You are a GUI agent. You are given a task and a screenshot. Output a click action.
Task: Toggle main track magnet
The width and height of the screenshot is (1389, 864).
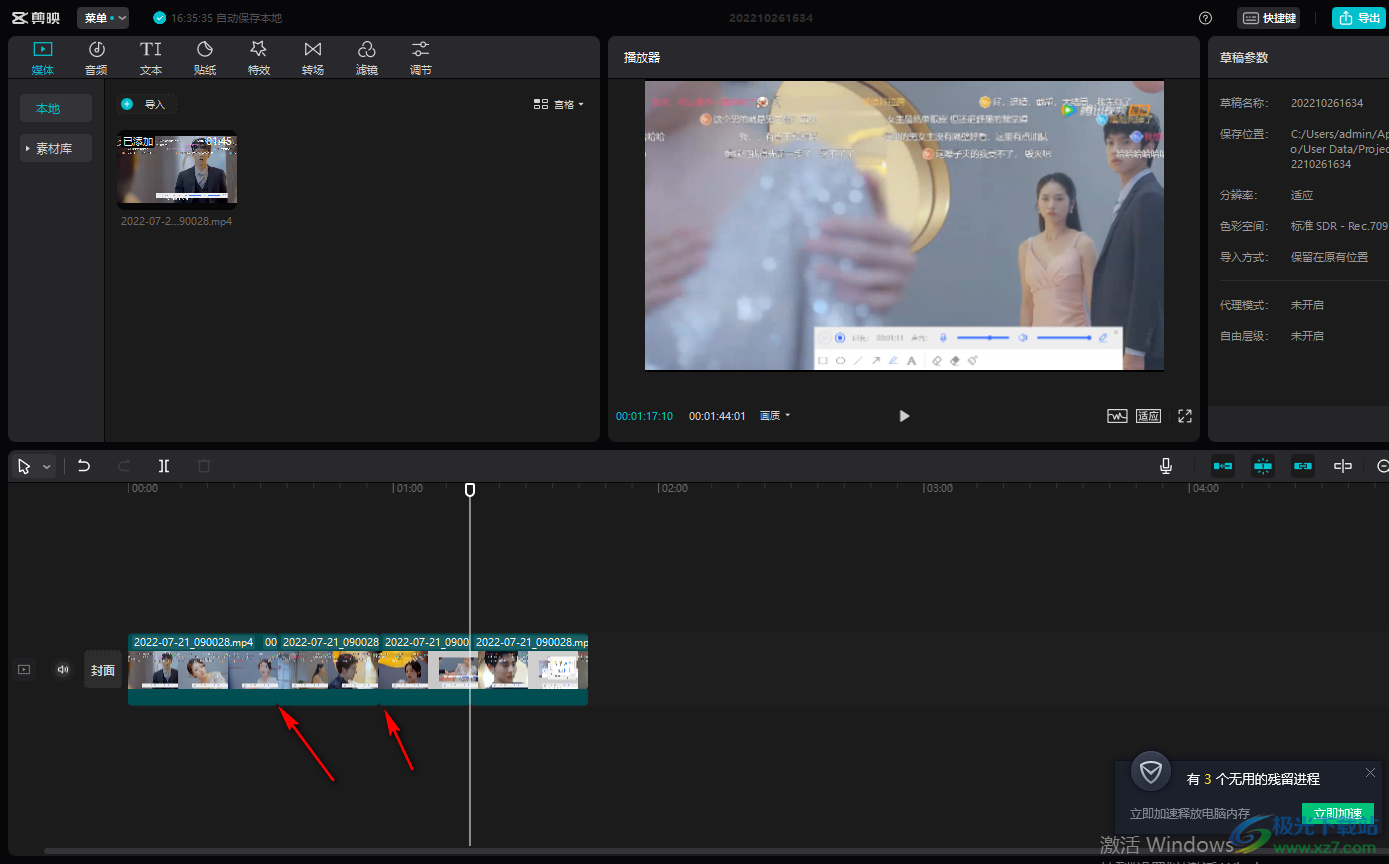click(x=1223, y=466)
